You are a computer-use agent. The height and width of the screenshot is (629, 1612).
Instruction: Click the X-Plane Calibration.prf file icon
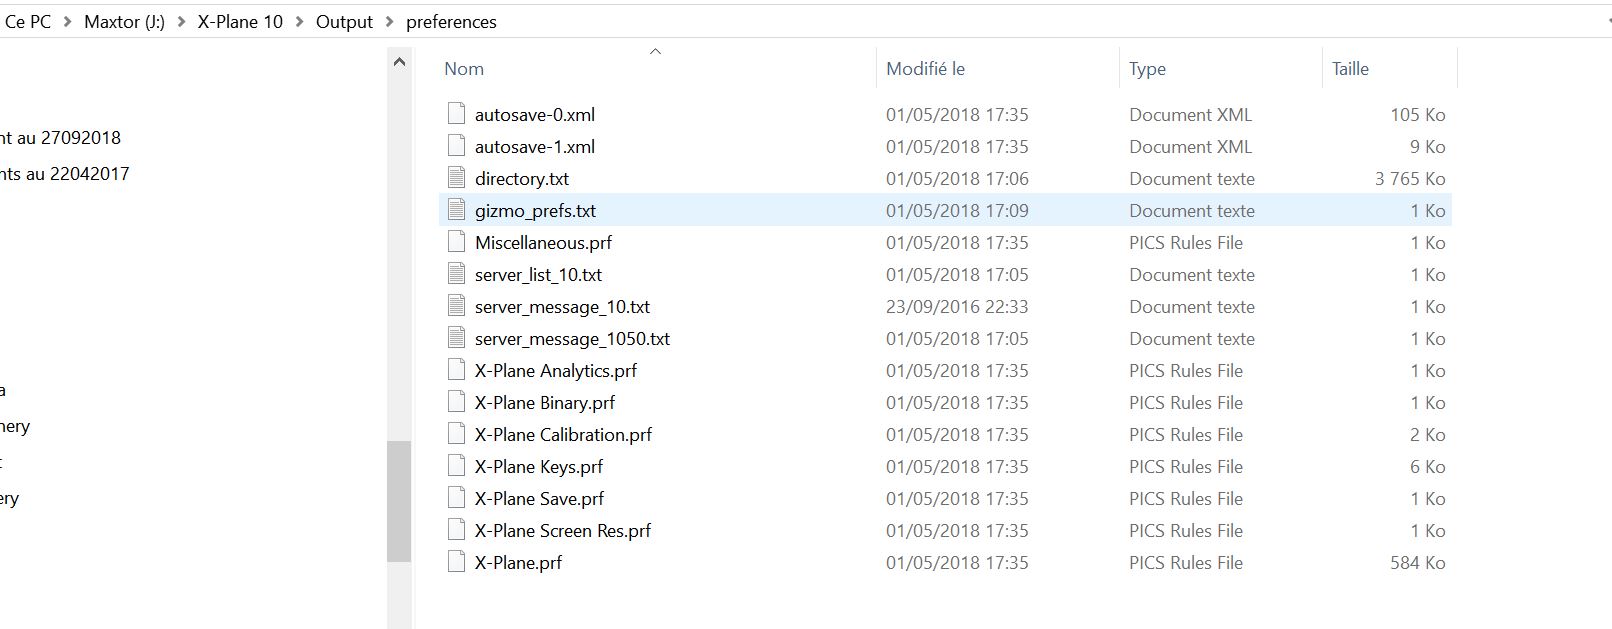pyautogui.click(x=457, y=434)
